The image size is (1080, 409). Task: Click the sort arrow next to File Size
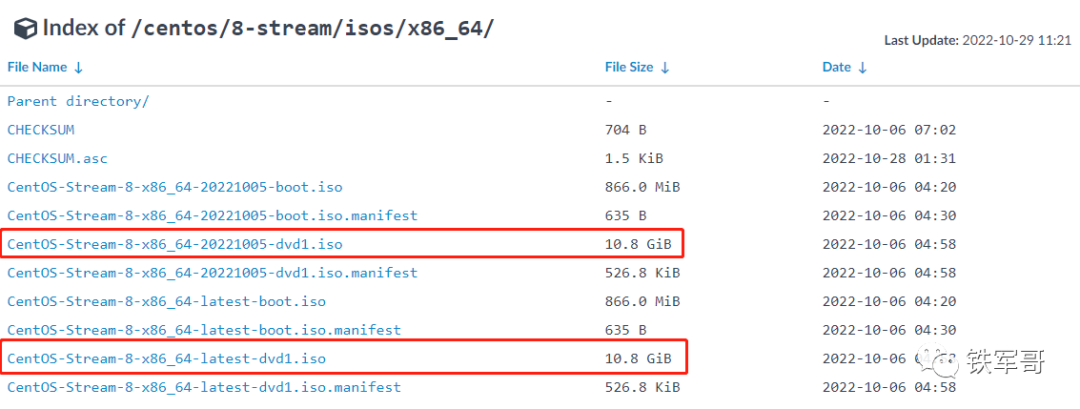click(665, 68)
